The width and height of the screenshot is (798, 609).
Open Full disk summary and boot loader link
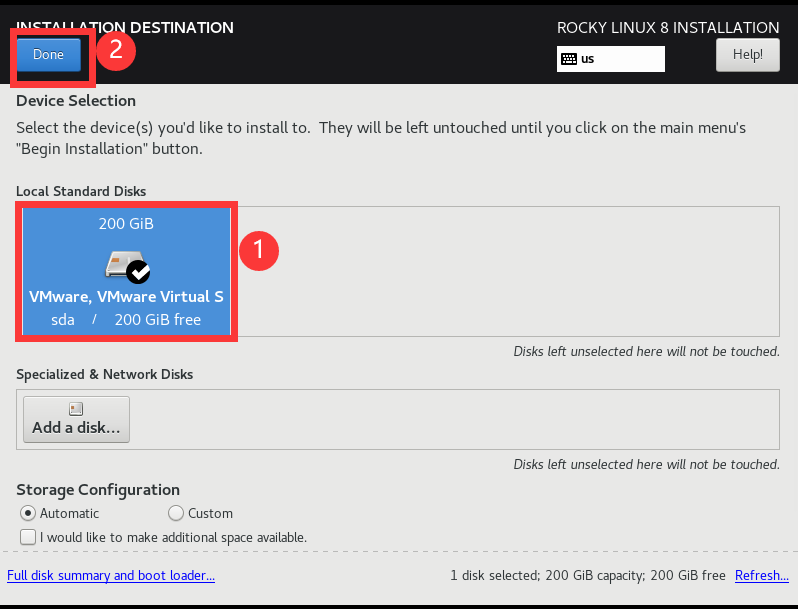coord(111,575)
